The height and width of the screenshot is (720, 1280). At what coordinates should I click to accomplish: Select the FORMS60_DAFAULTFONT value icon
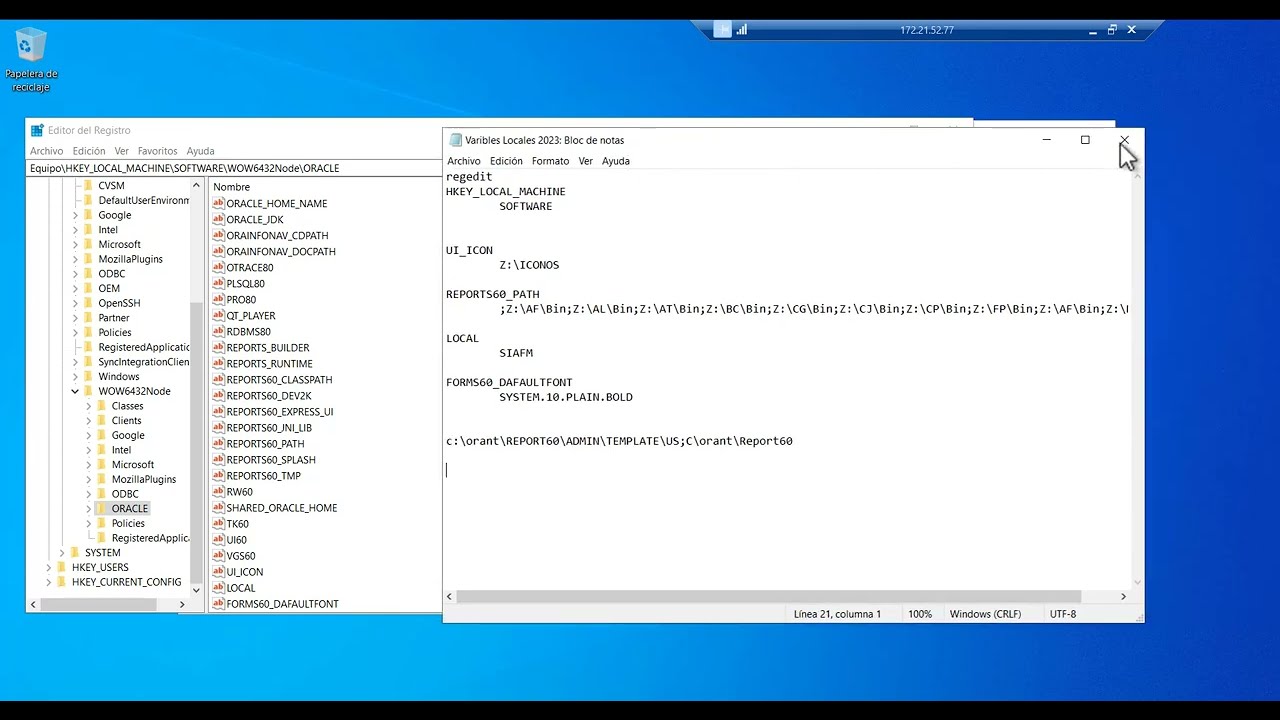218,603
